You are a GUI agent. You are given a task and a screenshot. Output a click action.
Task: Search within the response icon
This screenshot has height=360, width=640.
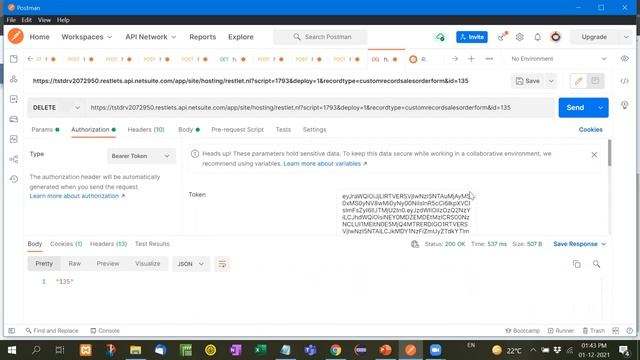tap(596, 264)
